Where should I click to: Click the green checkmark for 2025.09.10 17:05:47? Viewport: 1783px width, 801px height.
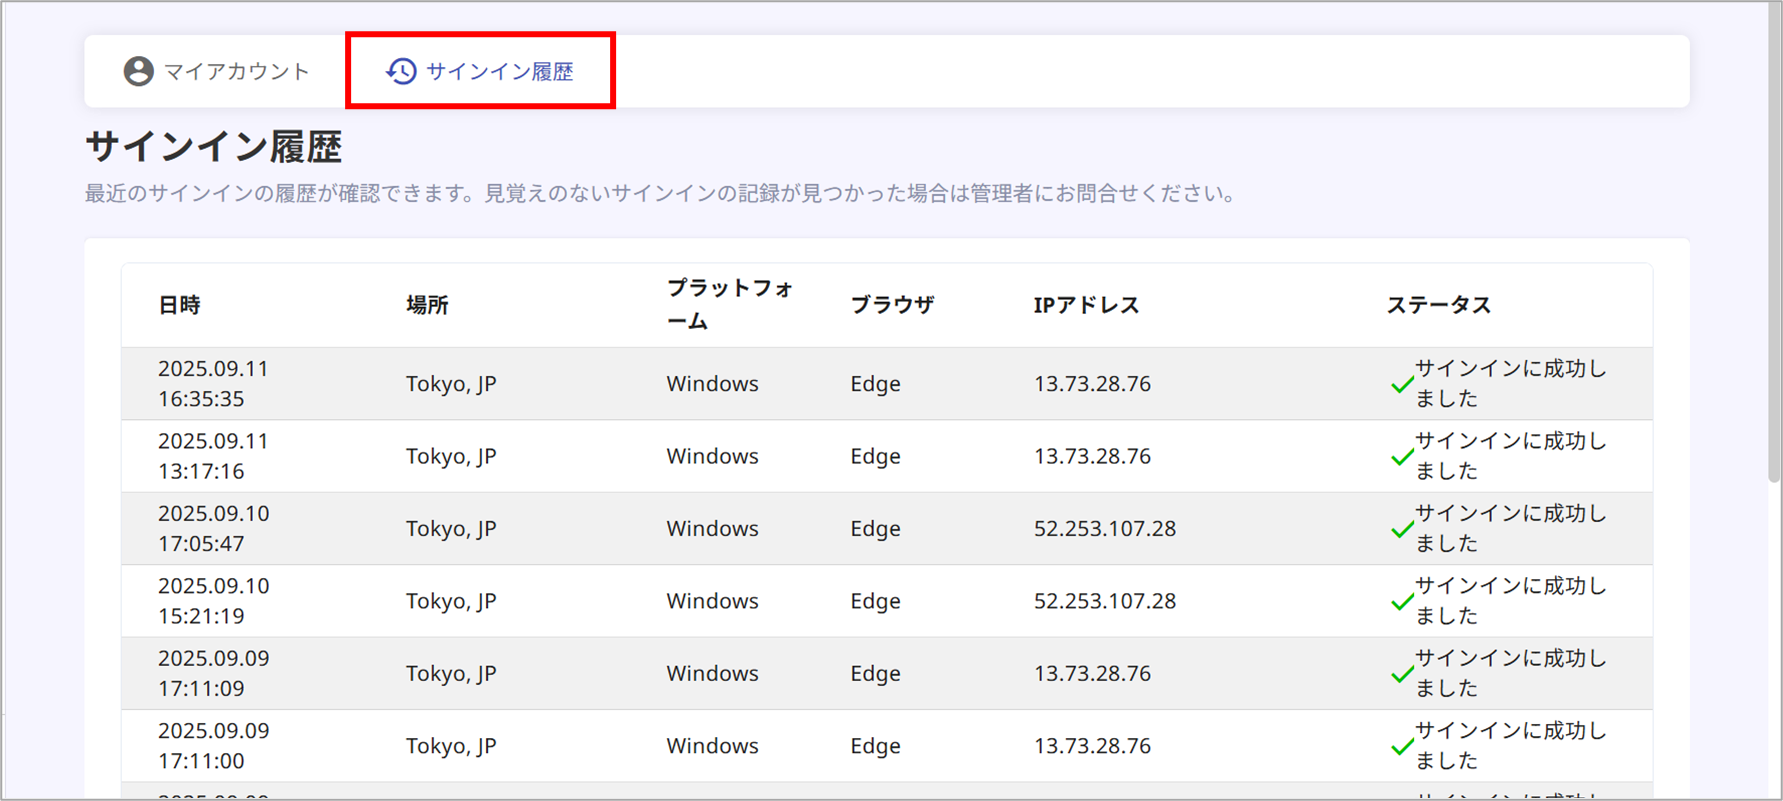pyautogui.click(x=1401, y=530)
